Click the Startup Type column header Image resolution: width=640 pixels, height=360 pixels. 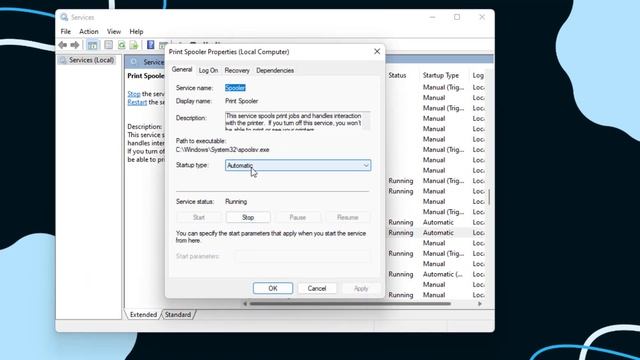[441, 75]
